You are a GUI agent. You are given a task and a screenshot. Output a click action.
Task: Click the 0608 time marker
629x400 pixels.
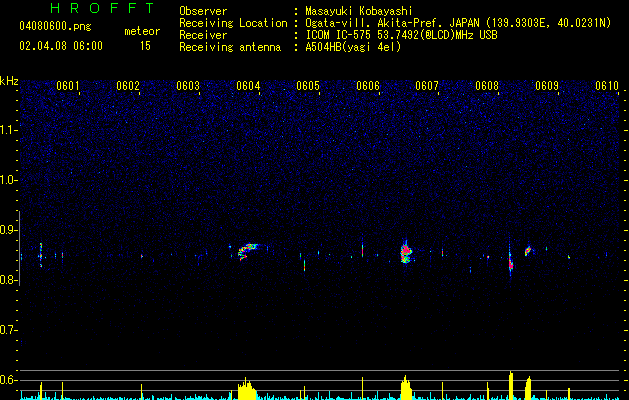click(487, 86)
